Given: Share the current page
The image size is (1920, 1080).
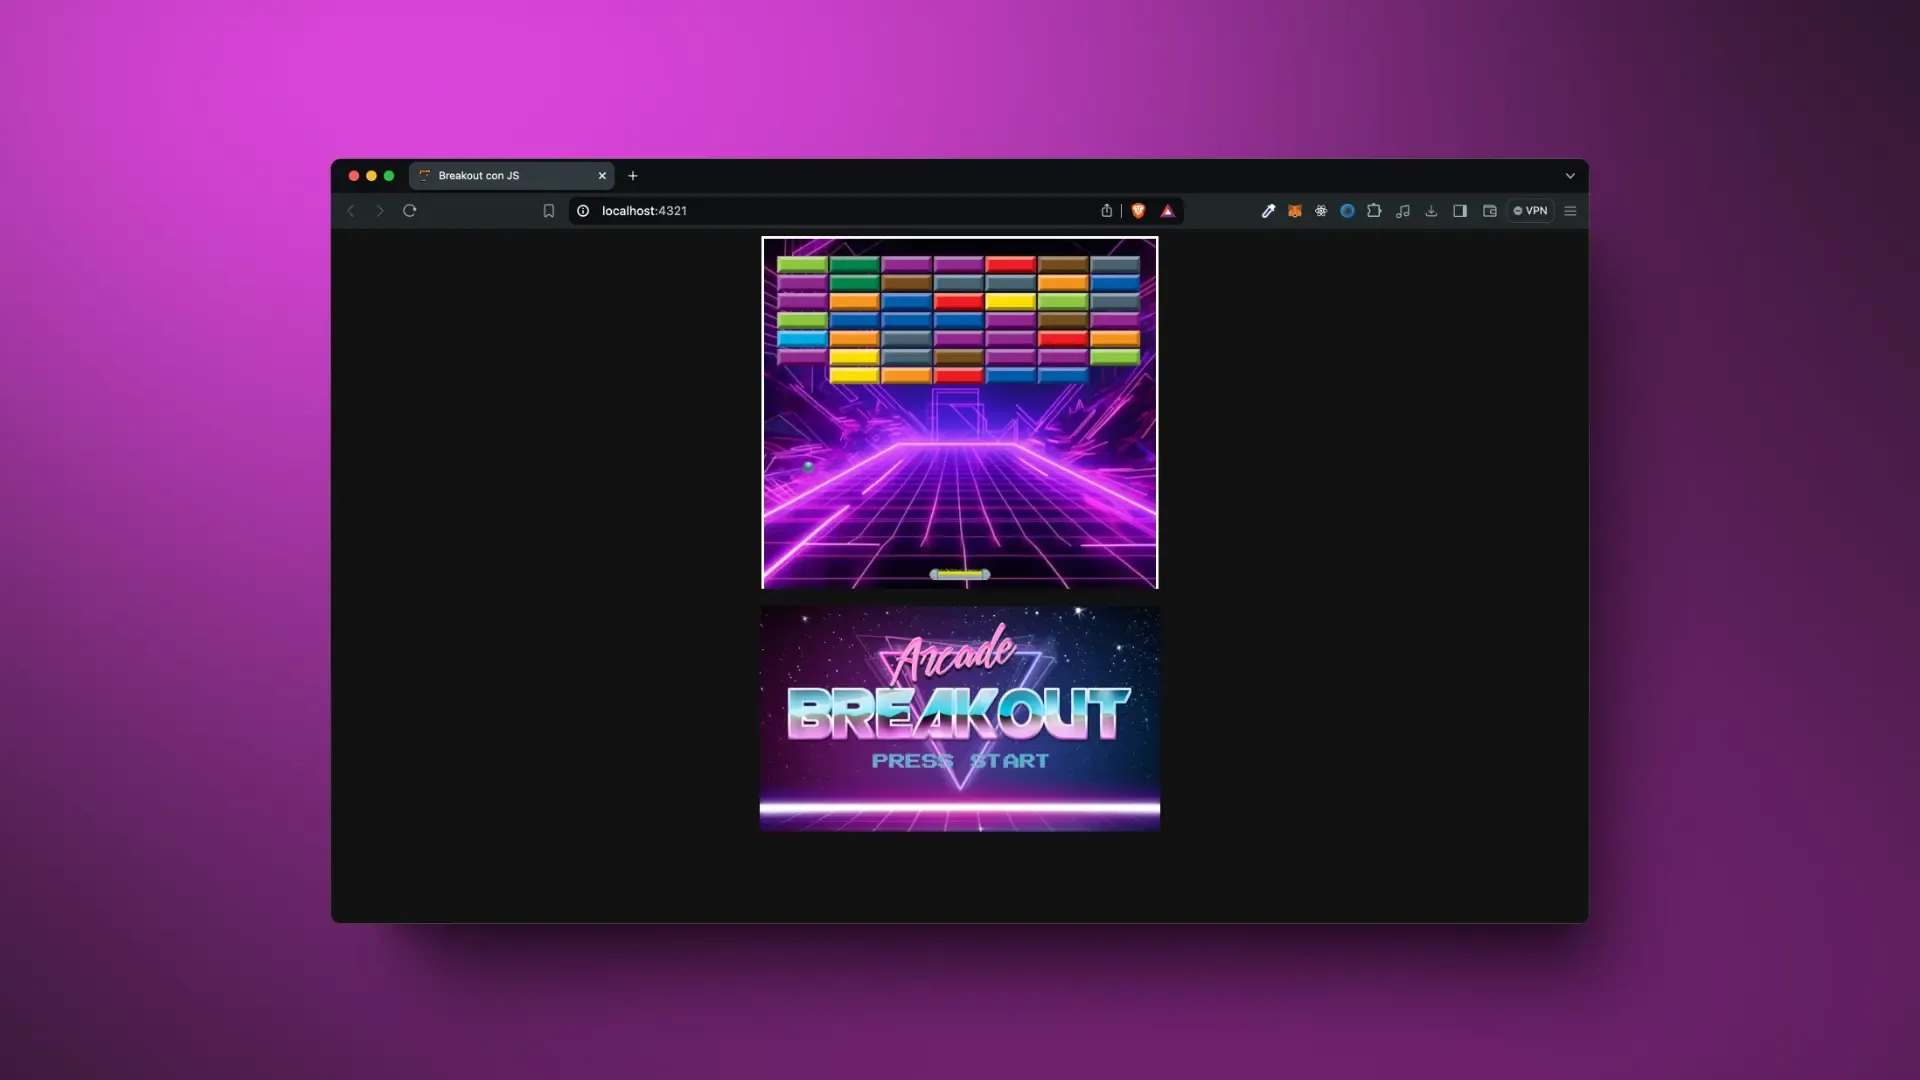Looking at the screenshot, I should (1107, 211).
